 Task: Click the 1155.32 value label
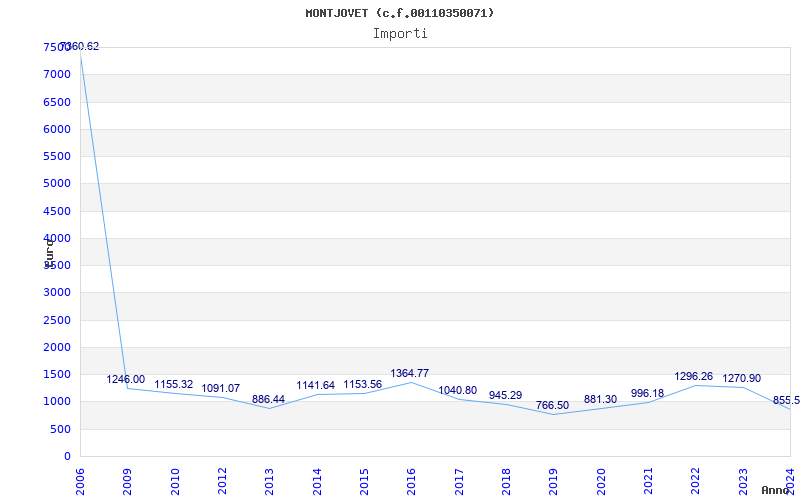[x=174, y=384]
